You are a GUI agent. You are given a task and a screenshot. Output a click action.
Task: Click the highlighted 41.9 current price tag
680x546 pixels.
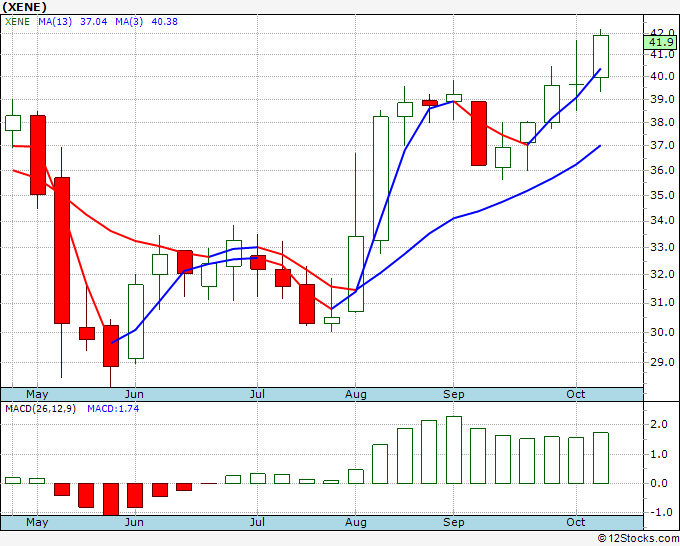click(660, 42)
